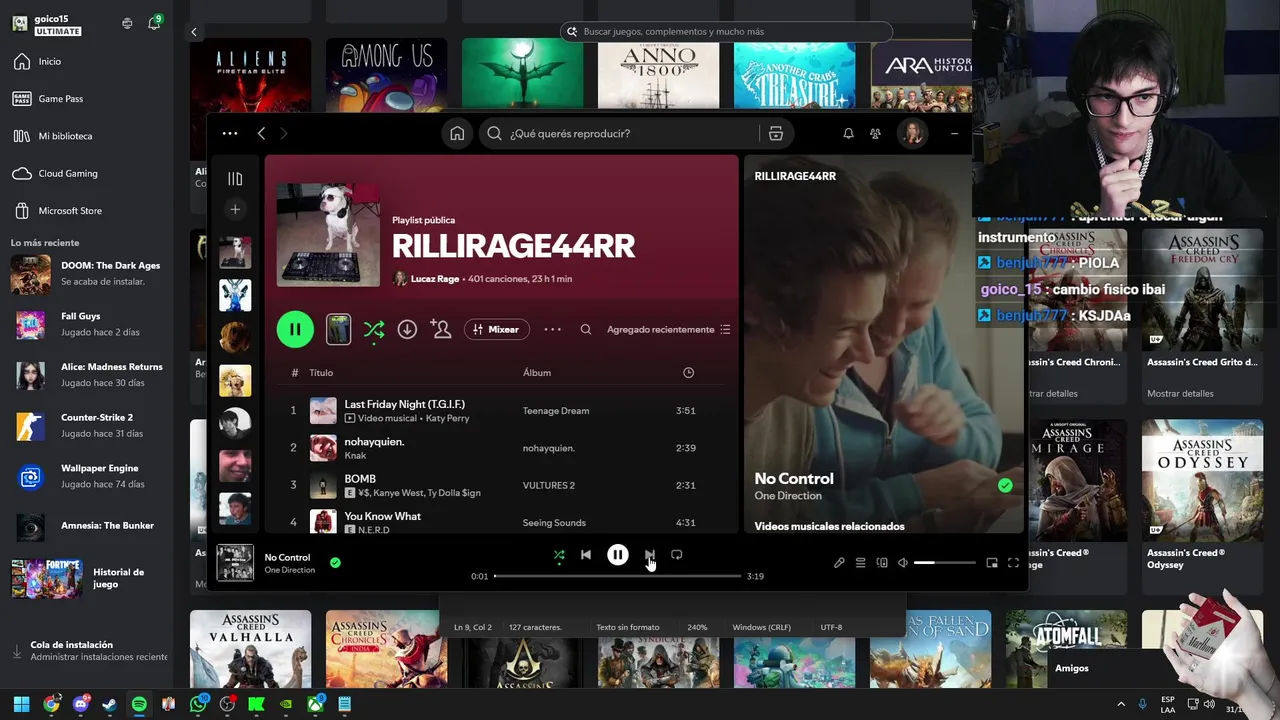Click Spotify search box '¿Qué querés reproducir?'
Image resolution: width=1280 pixels, height=720 pixels.
tap(618, 133)
